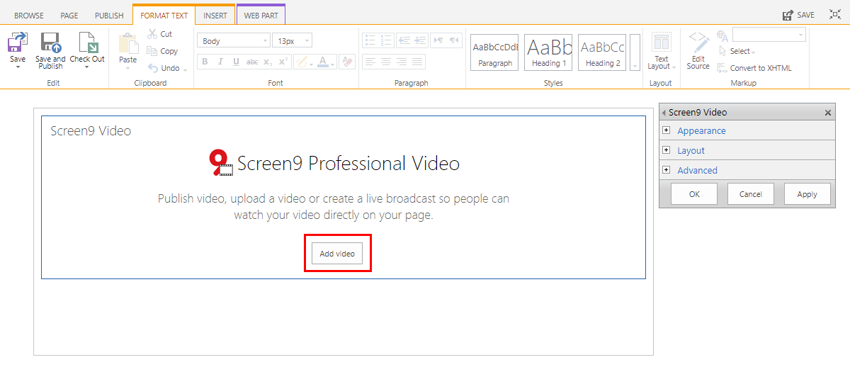Screen dimensions: 850x372
Task: Open the Save dropdown arrow
Action: tap(18, 67)
